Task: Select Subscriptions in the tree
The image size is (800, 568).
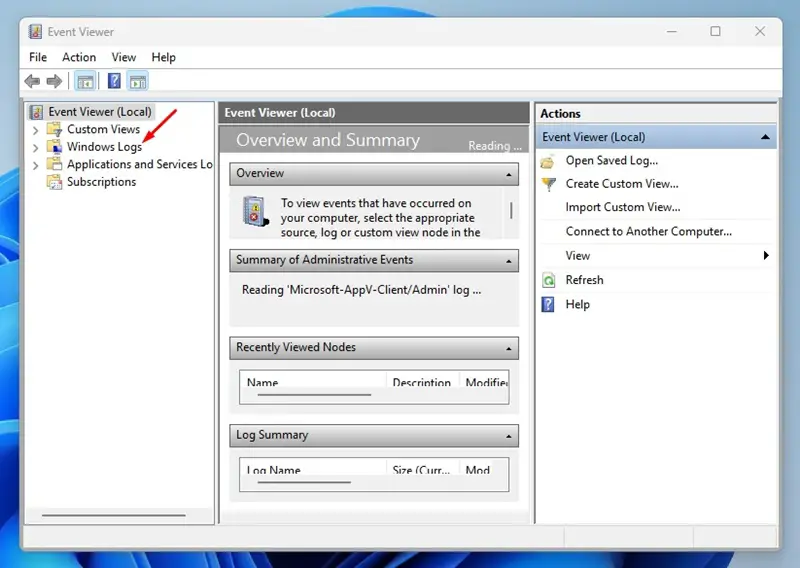Action: [x=102, y=182]
